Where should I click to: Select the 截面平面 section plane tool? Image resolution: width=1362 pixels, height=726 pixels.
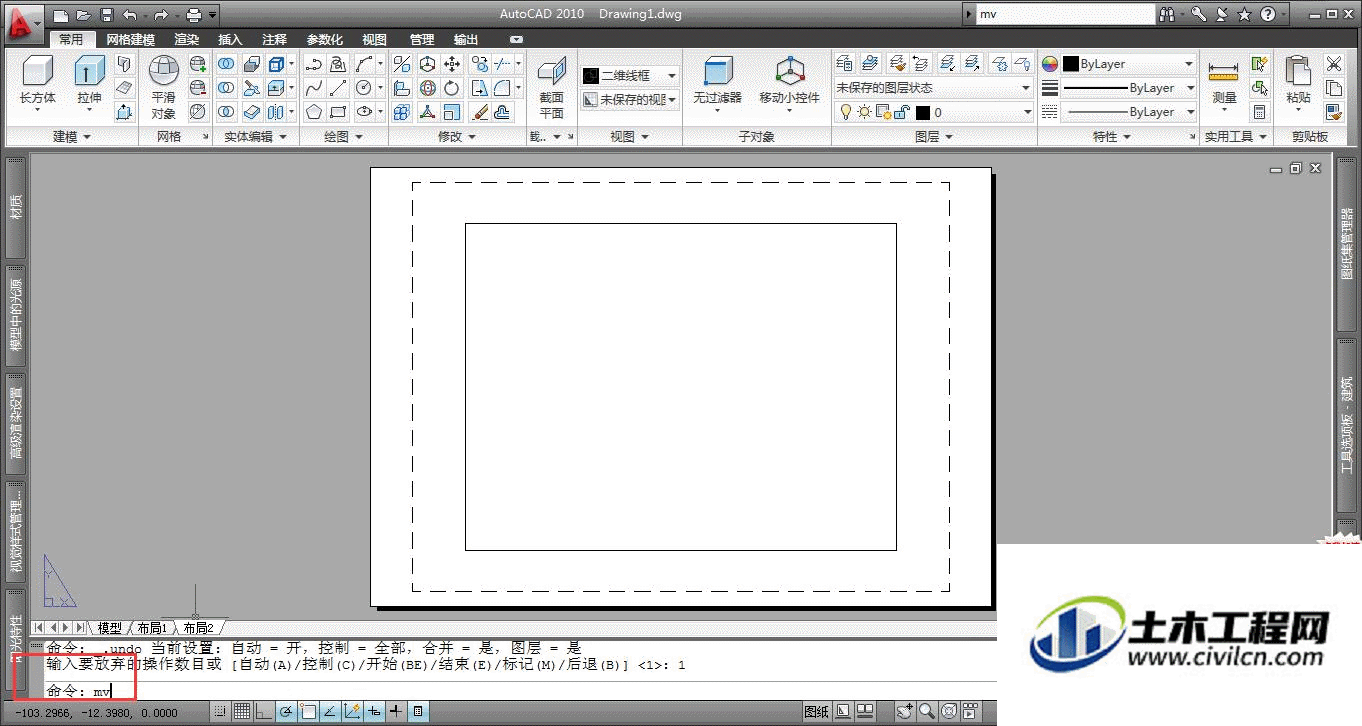552,88
